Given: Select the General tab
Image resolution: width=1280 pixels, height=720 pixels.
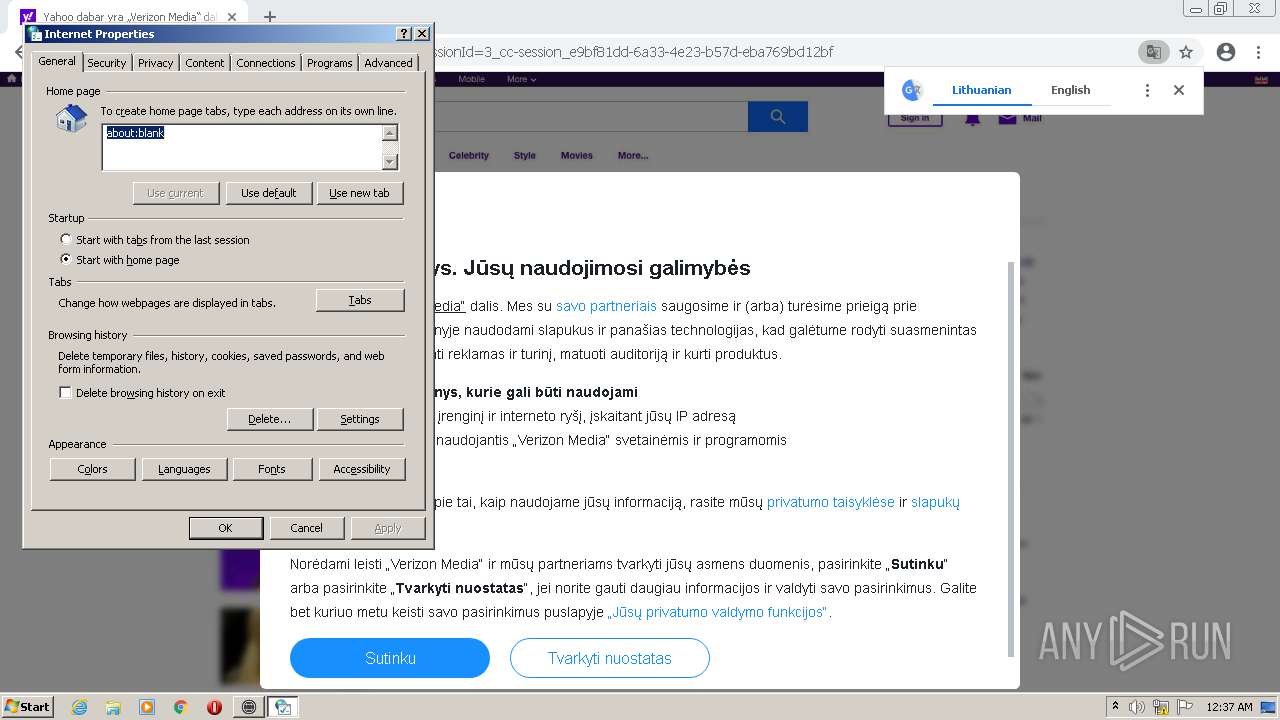Looking at the screenshot, I should [x=57, y=61].
